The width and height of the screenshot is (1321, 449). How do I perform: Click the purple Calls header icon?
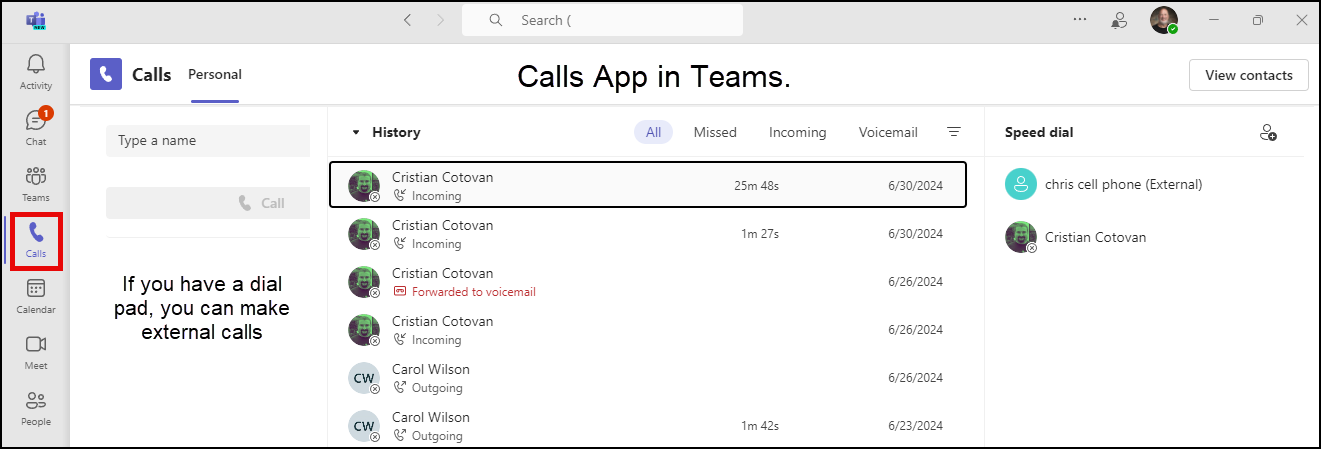(106, 74)
